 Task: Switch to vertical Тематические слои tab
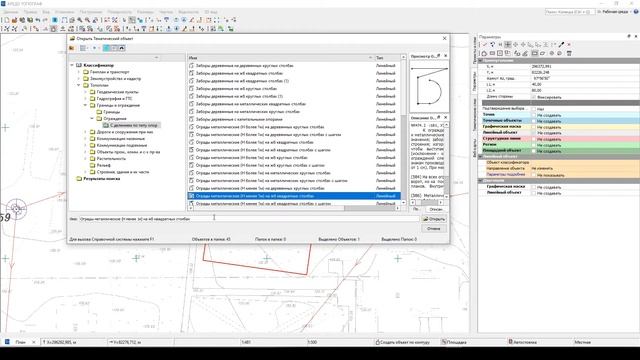(474, 114)
